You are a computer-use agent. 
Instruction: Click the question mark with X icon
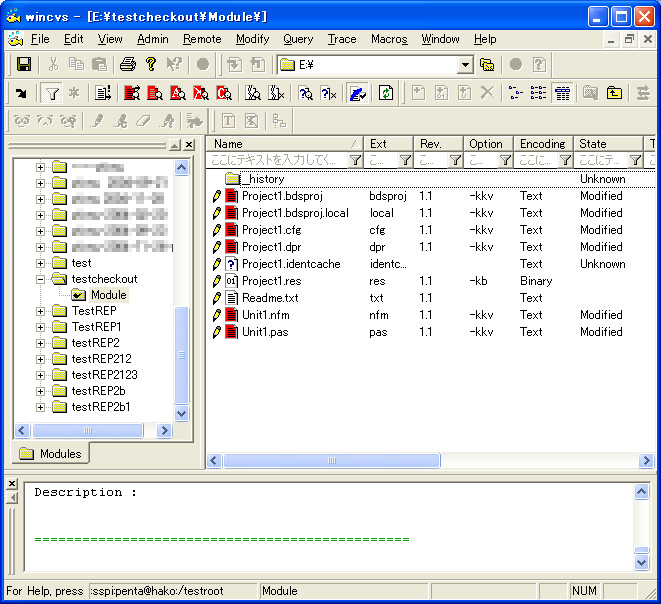[x=328, y=93]
